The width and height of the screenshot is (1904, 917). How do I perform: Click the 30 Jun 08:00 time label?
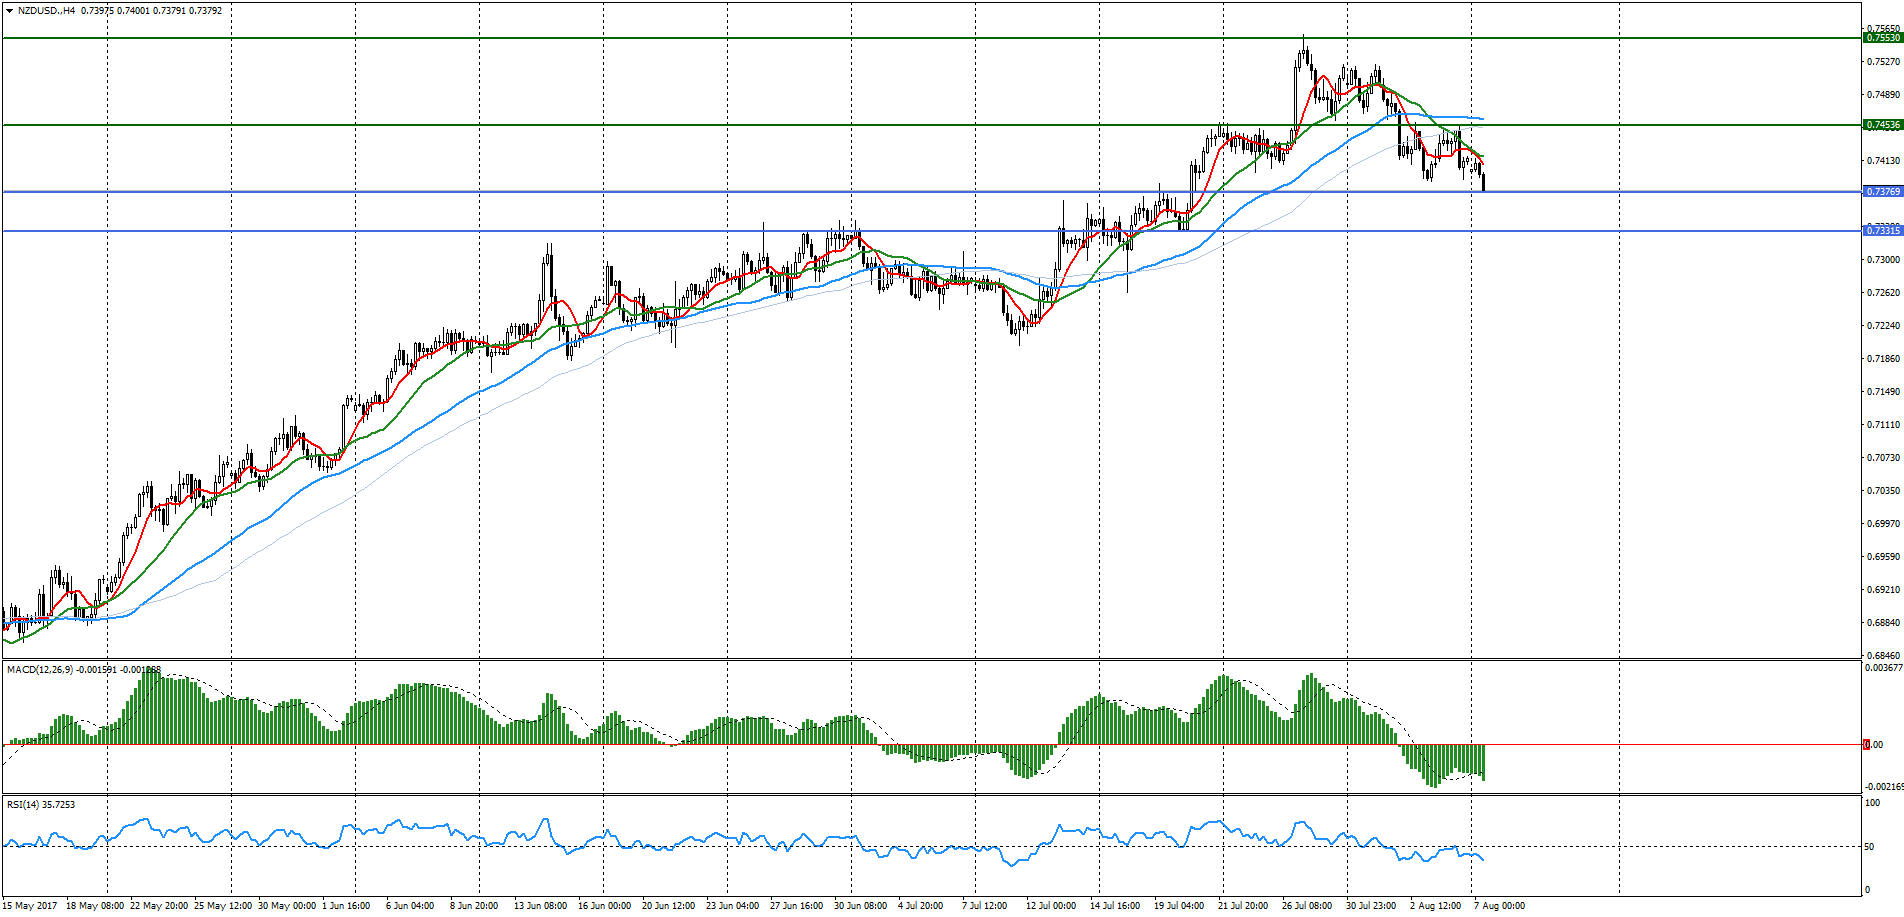pos(860,906)
